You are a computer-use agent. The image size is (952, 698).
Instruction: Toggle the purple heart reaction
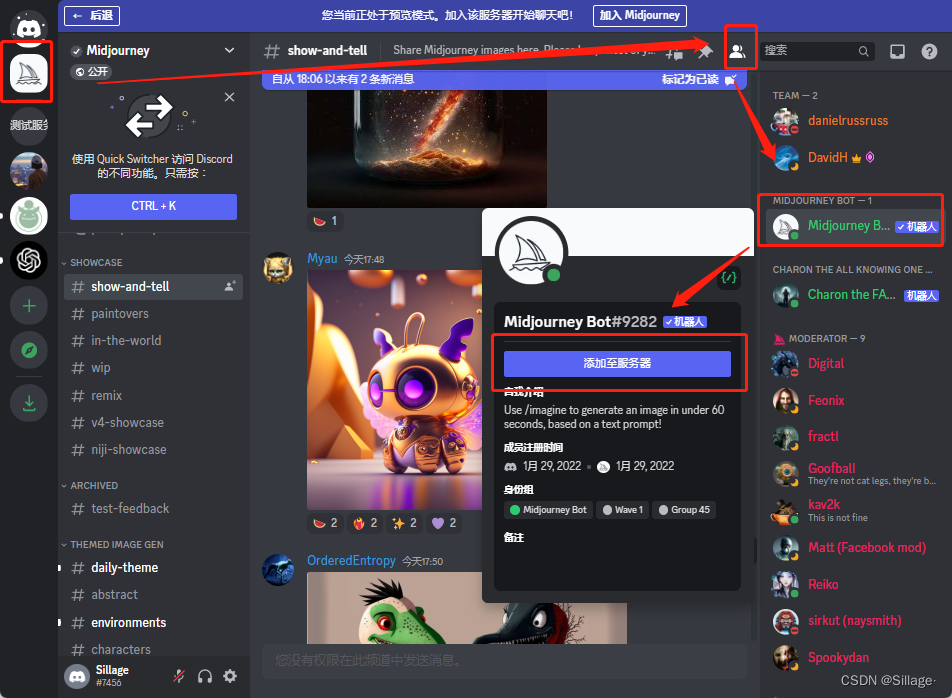[x=444, y=523]
